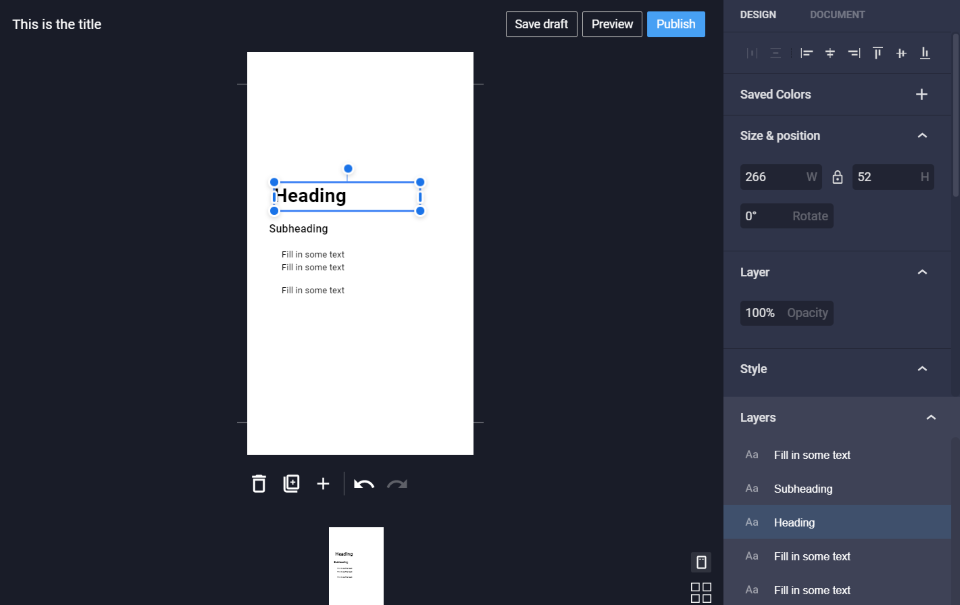This screenshot has width=960, height=605.
Task: Toggle the page size device icon
Action: (x=701, y=562)
